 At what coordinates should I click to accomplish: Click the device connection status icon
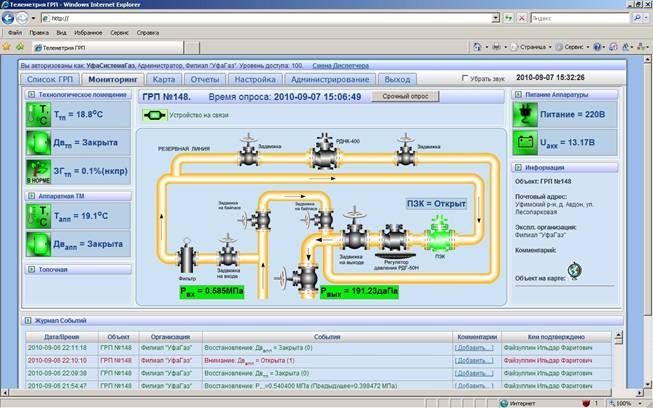[155, 115]
